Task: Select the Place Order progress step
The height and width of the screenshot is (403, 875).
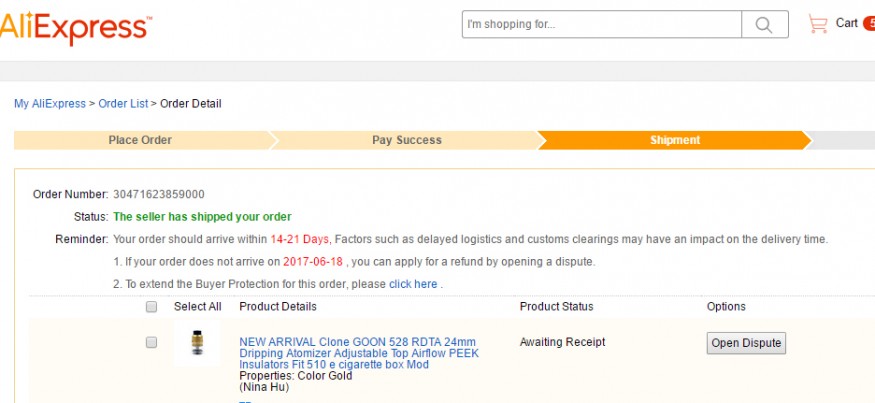Action: tap(140, 140)
